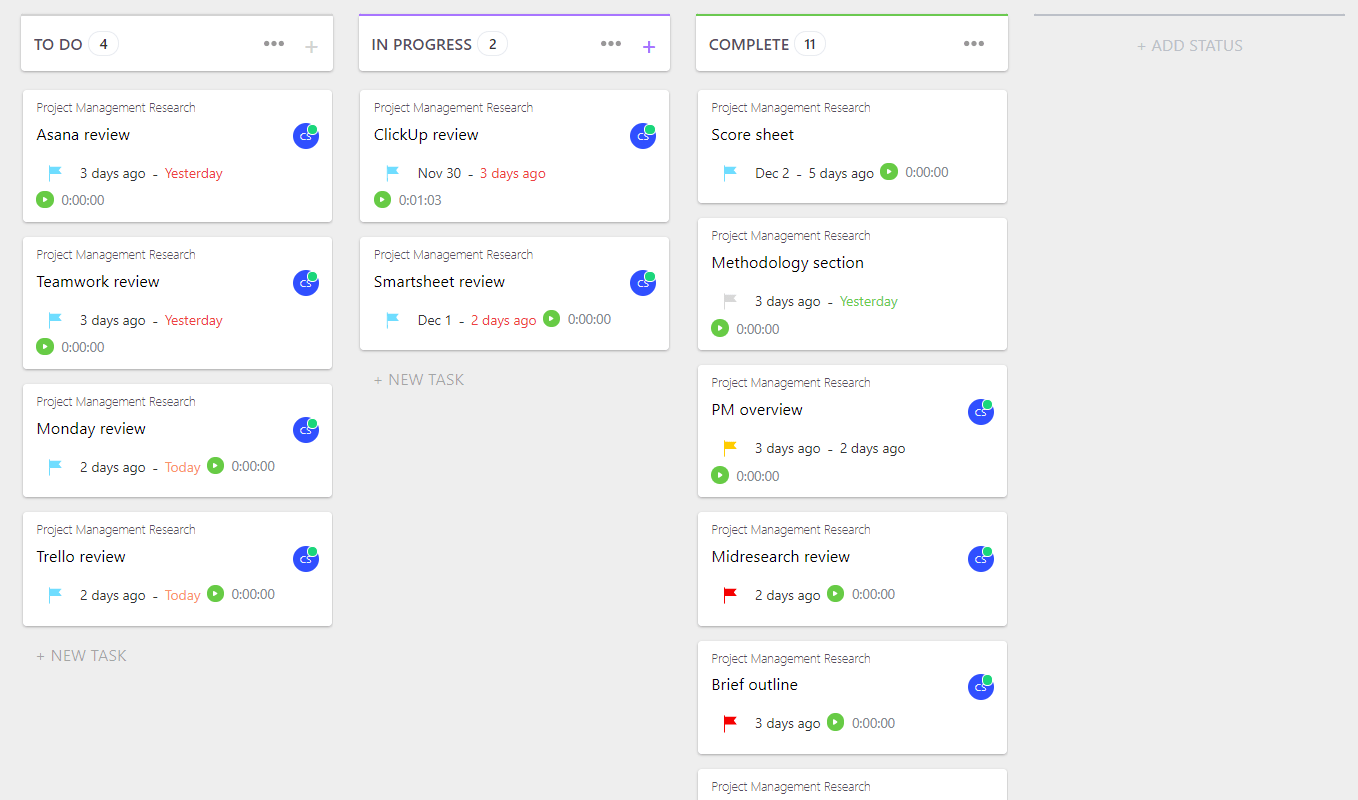Image resolution: width=1358 pixels, height=800 pixels.
Task: Click the avatar on the Smartsheet review card
Action: point(643,282)
